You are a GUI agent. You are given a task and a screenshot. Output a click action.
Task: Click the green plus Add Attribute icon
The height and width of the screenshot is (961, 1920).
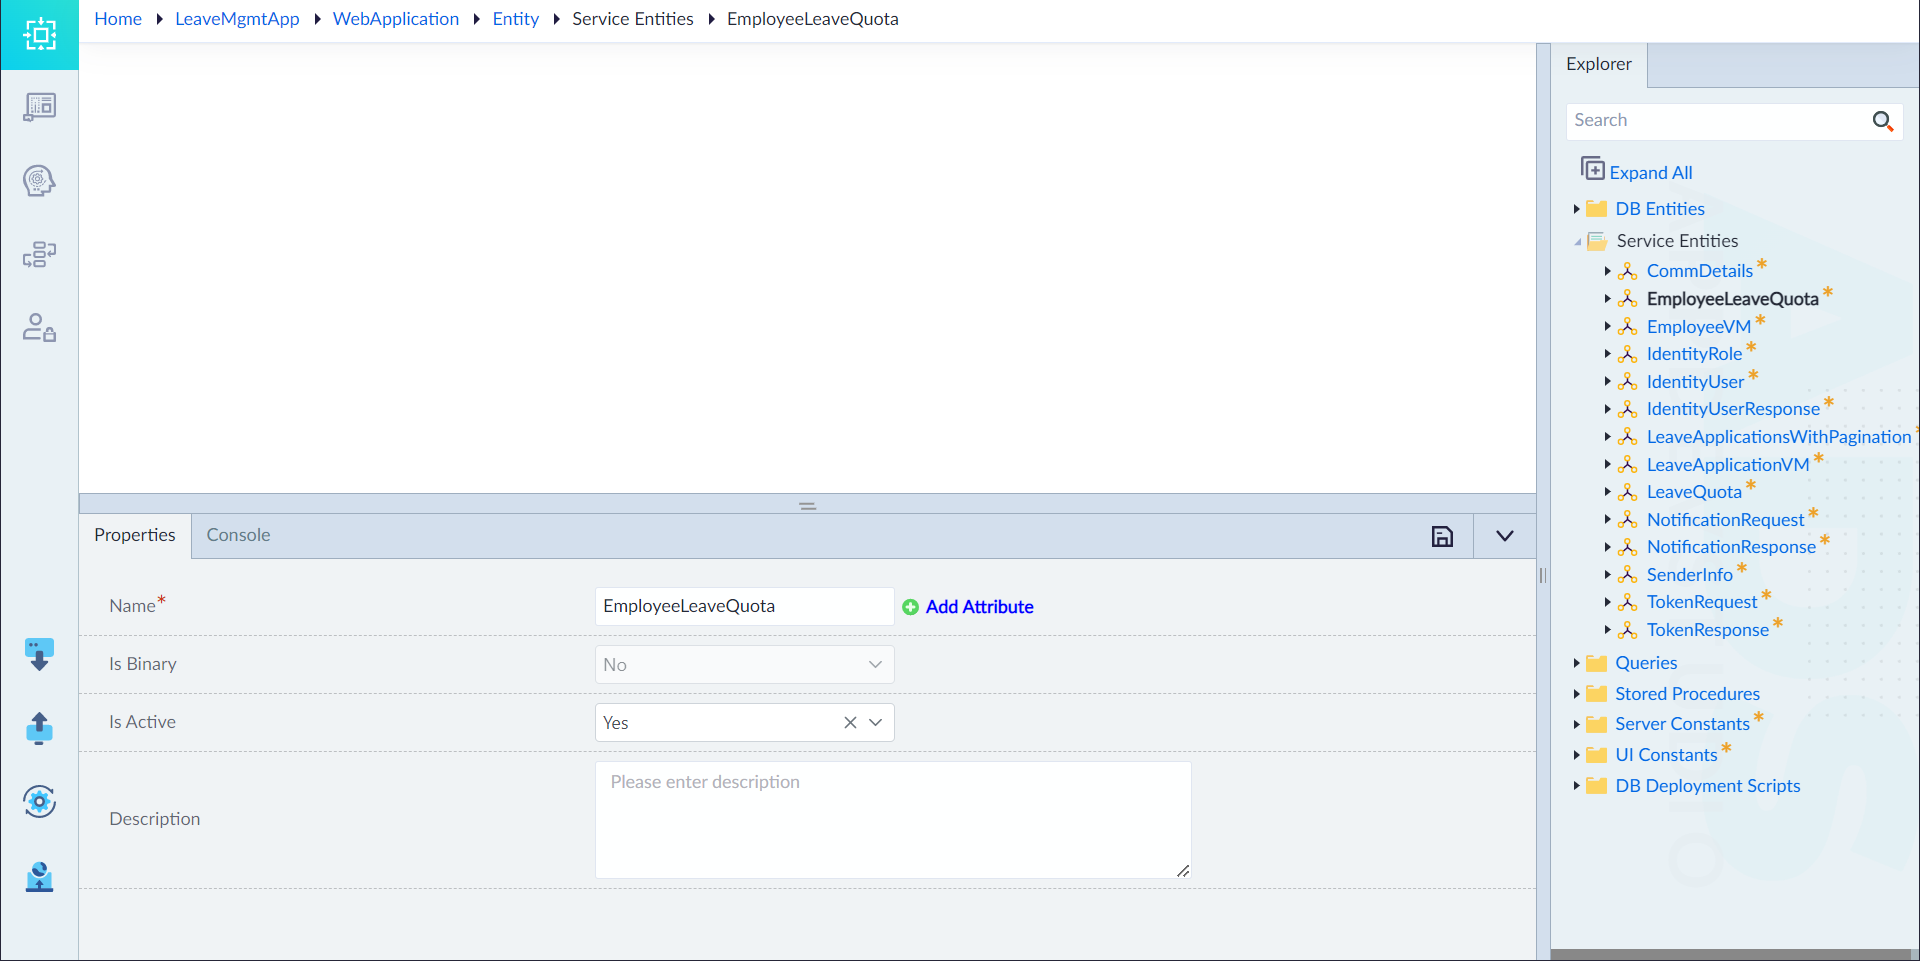pos(910,607)
